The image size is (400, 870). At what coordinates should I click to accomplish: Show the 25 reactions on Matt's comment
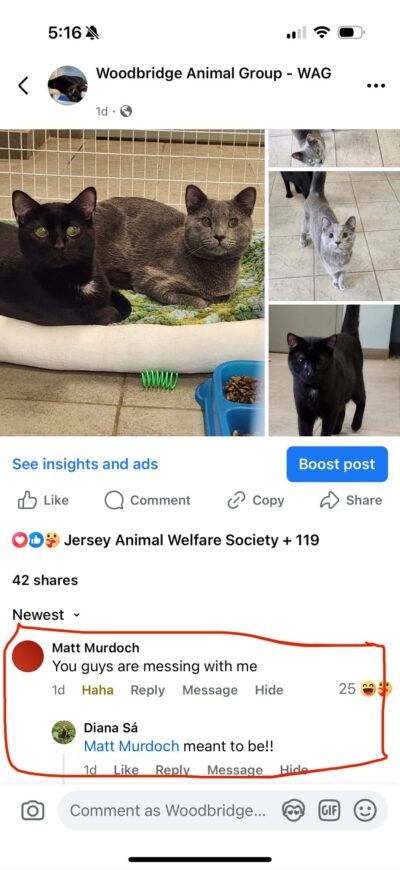(365, 689)
